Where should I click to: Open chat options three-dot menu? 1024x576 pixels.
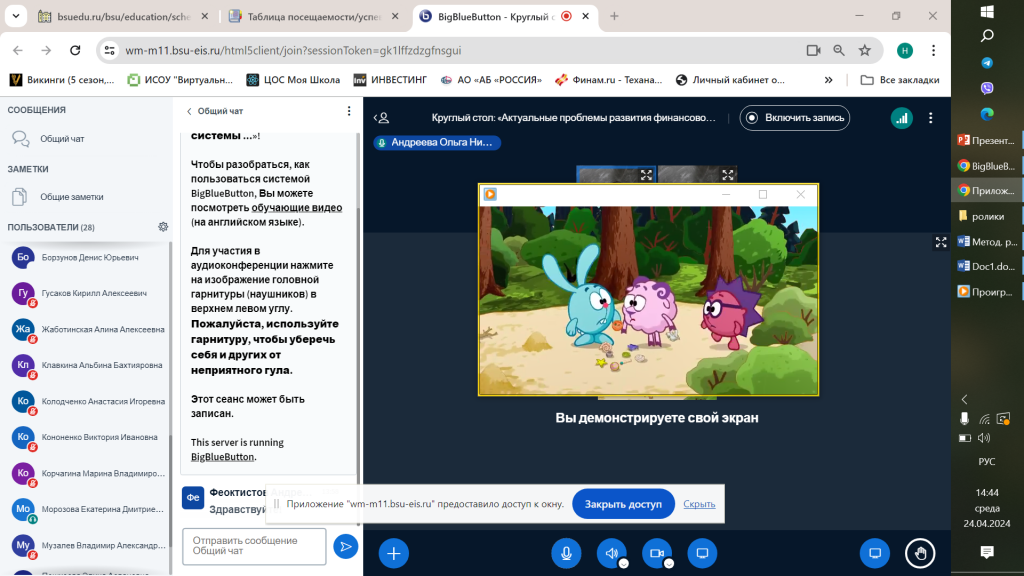pyautogui.click(x=349, y=111)
